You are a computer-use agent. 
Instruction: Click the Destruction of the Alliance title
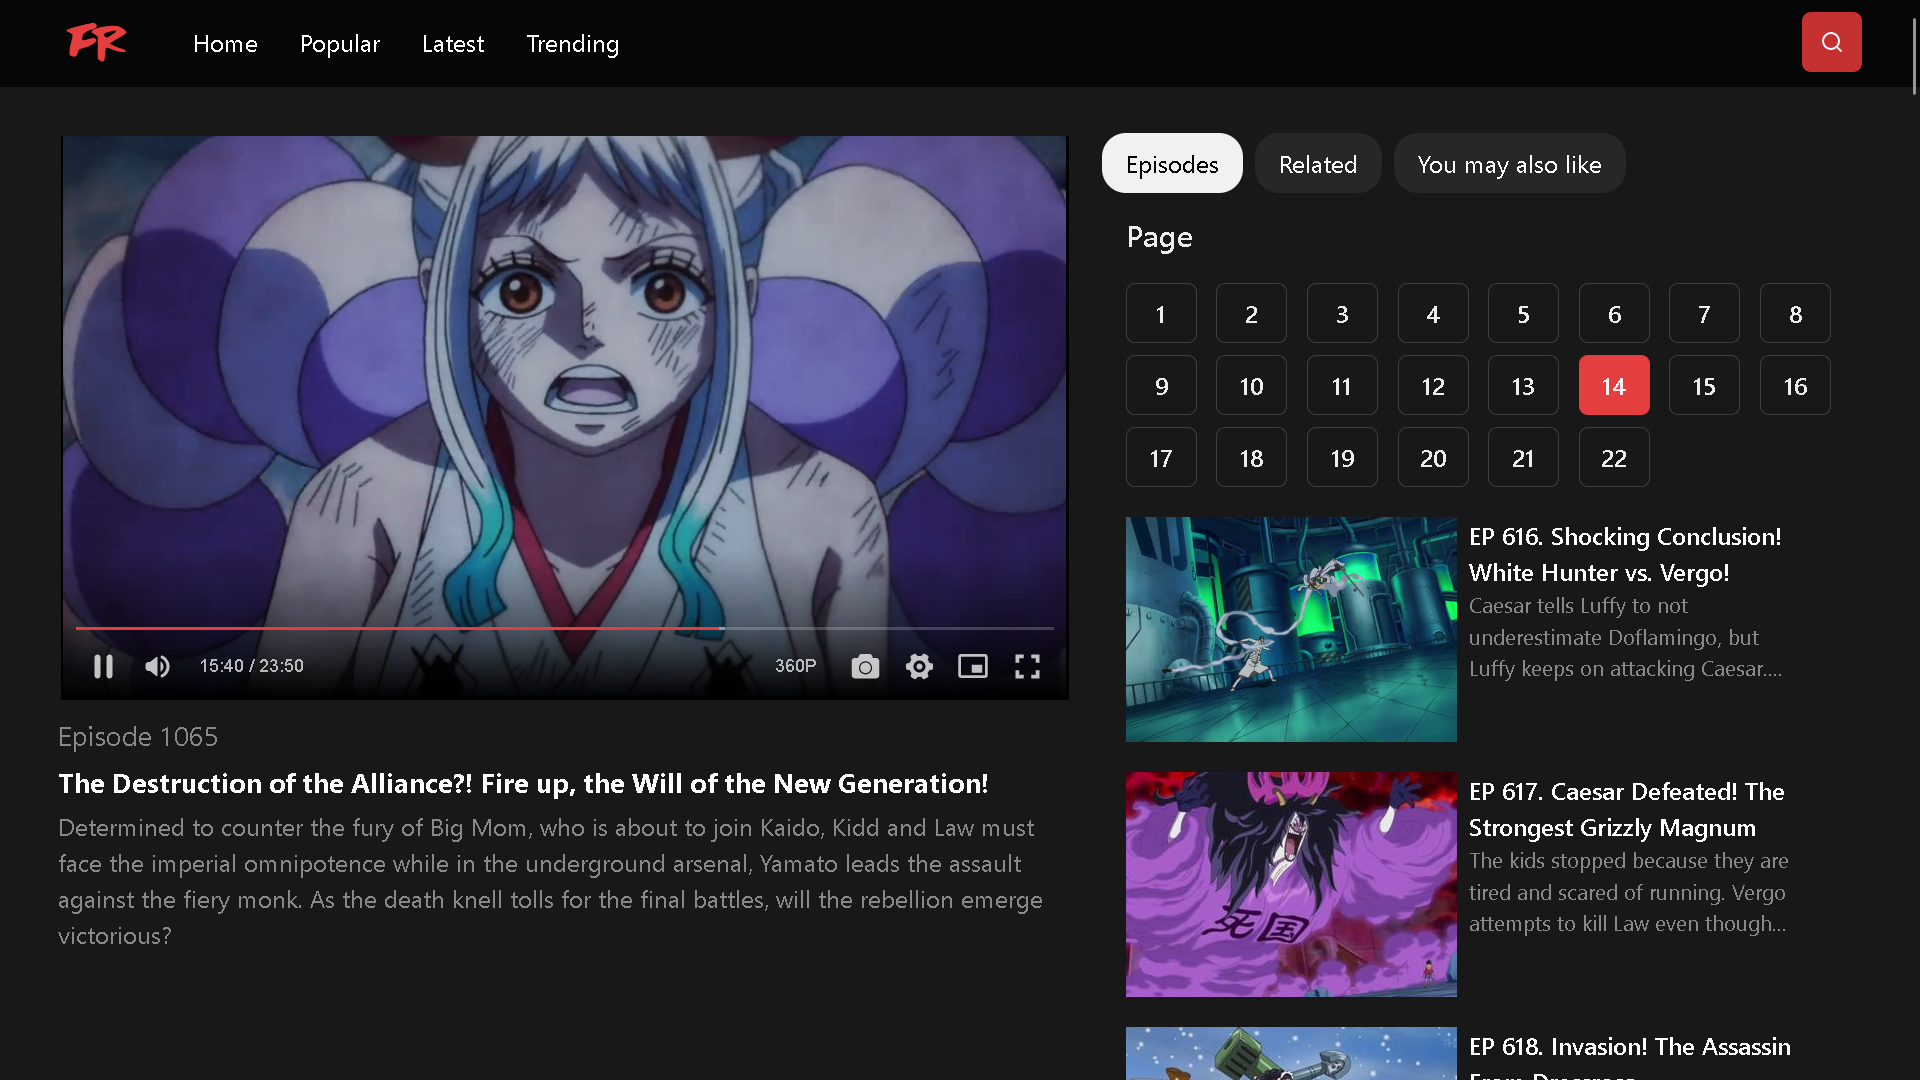[x=523, y=784]
